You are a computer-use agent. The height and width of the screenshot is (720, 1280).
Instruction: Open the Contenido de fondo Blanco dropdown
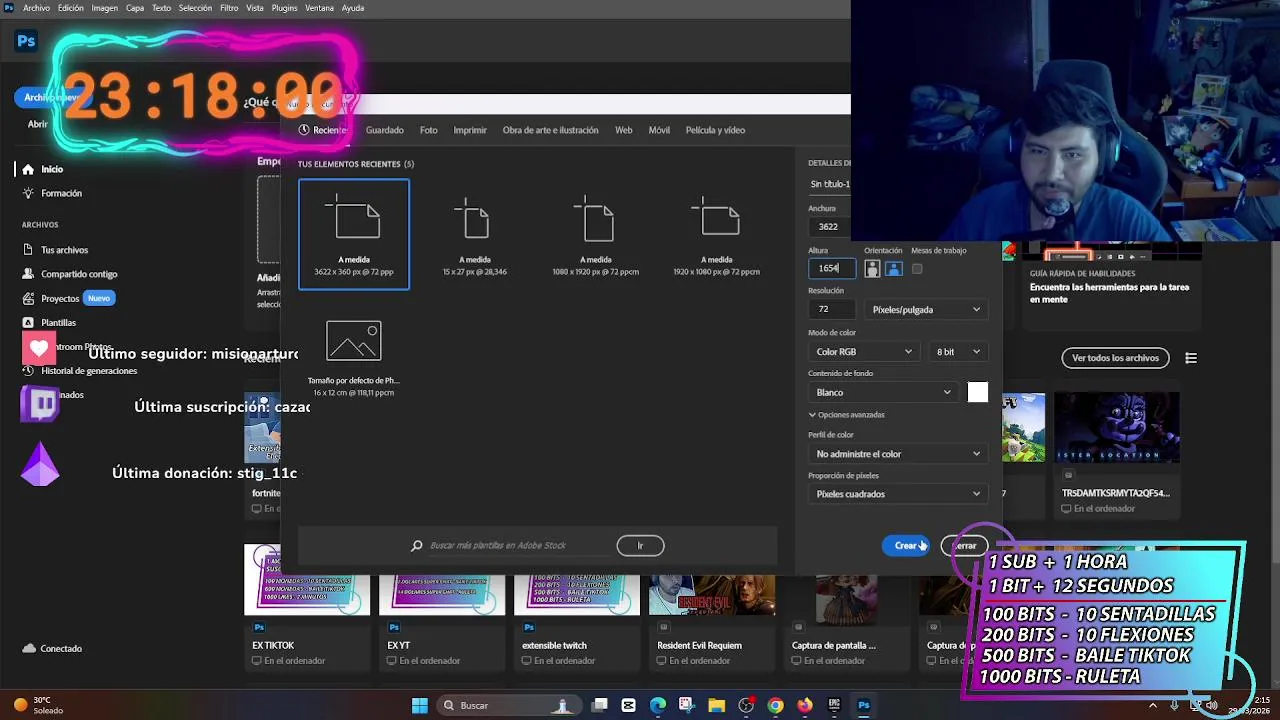point(883,392)
